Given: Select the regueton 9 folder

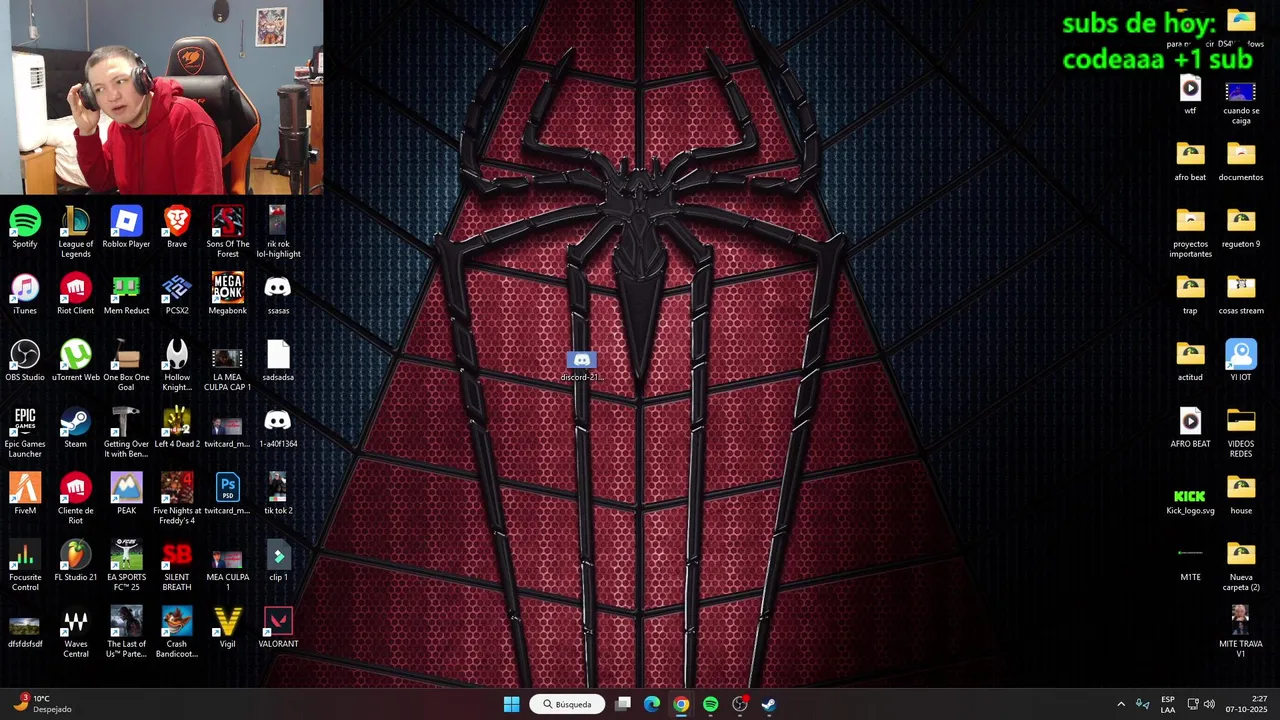Looking at the screenshot, I should pyautogui.click(x=1241, y=227).
